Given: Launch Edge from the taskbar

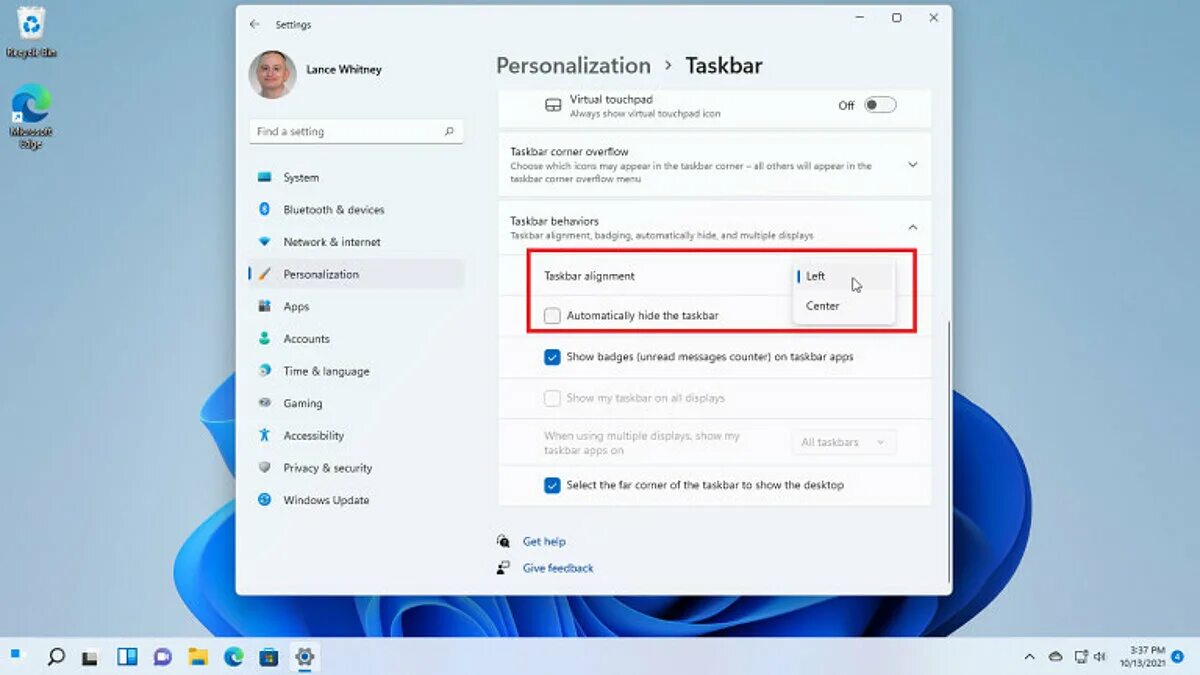Looking at the screenshot, I should (x=233, y=657).
